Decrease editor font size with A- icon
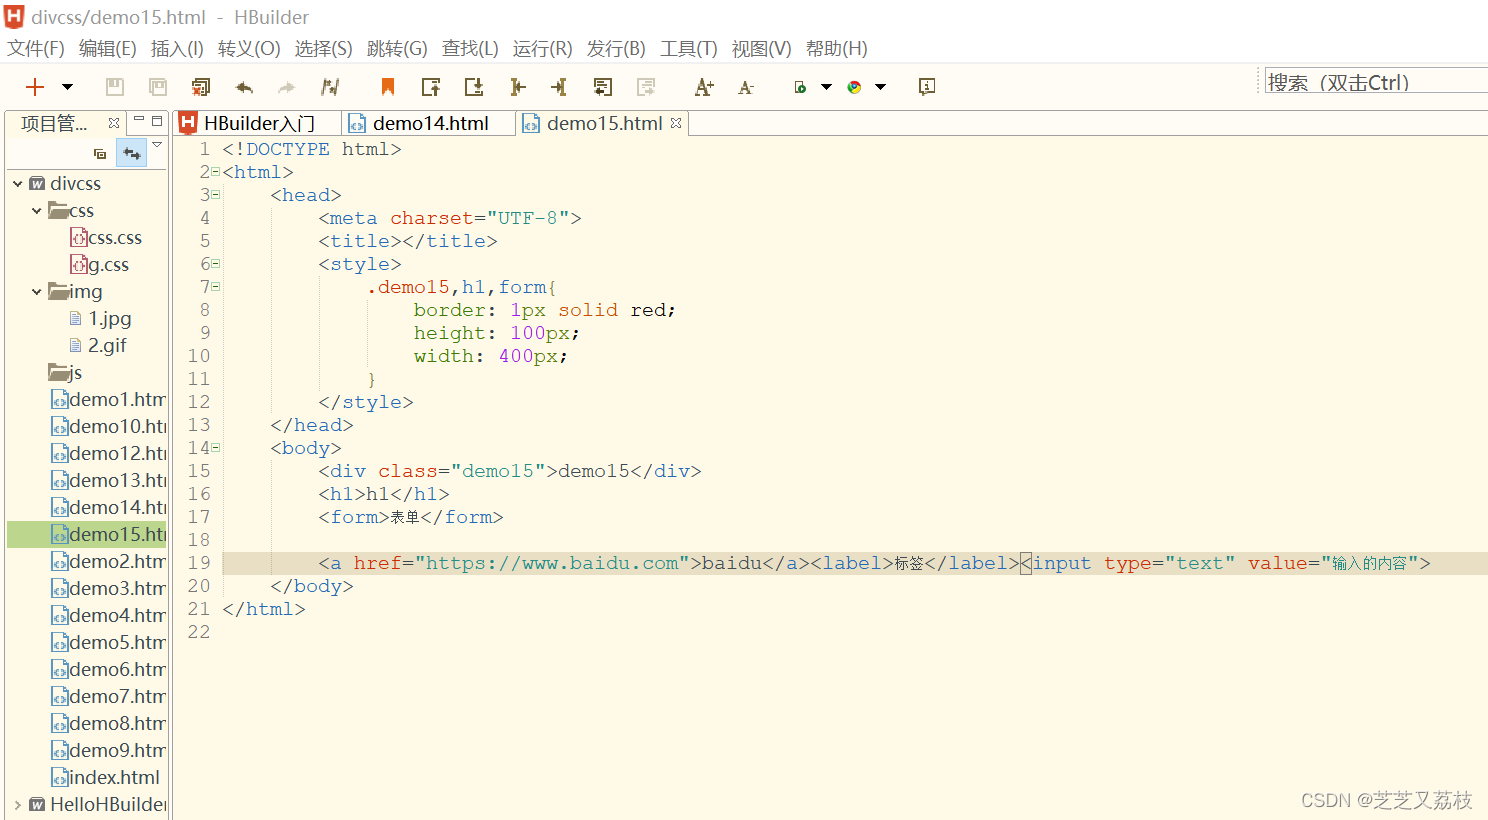This screenshot has height=820, width=1488. pyautogui.click(x=746, y=88)
